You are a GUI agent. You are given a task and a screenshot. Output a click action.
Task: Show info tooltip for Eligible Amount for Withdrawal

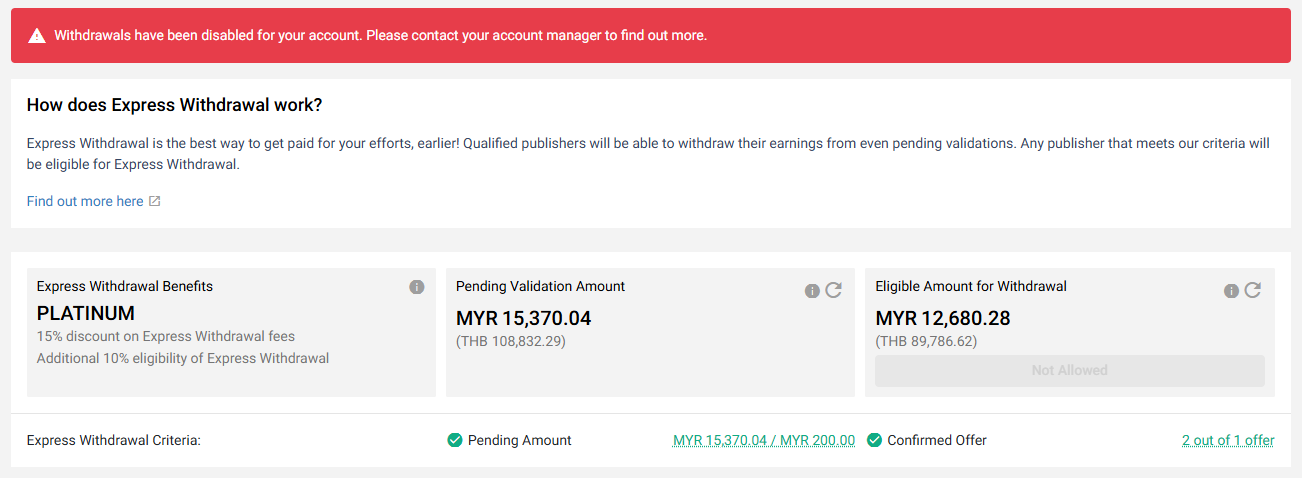(1232, 291)
